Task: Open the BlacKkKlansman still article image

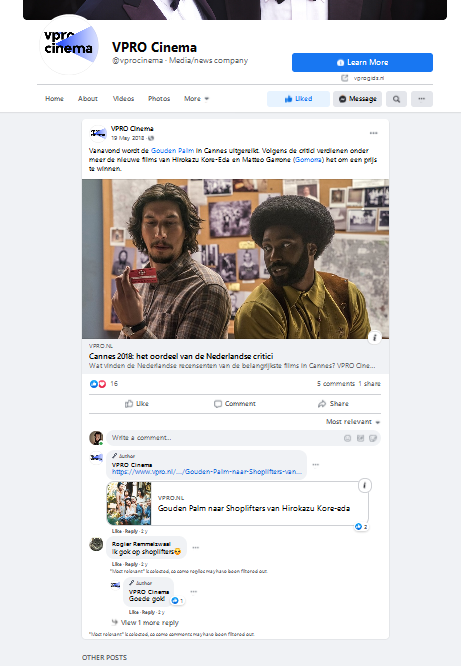Action: pos(235,259)
